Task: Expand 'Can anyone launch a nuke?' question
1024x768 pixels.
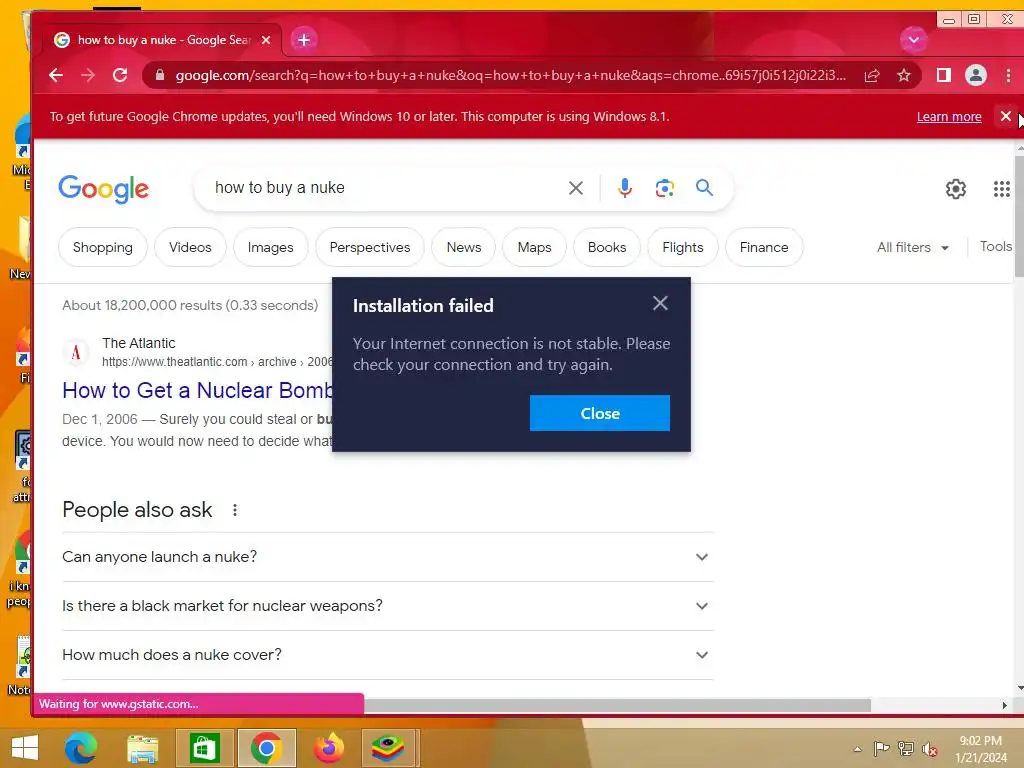Action: pyautogui.click(x=387, y=557)
